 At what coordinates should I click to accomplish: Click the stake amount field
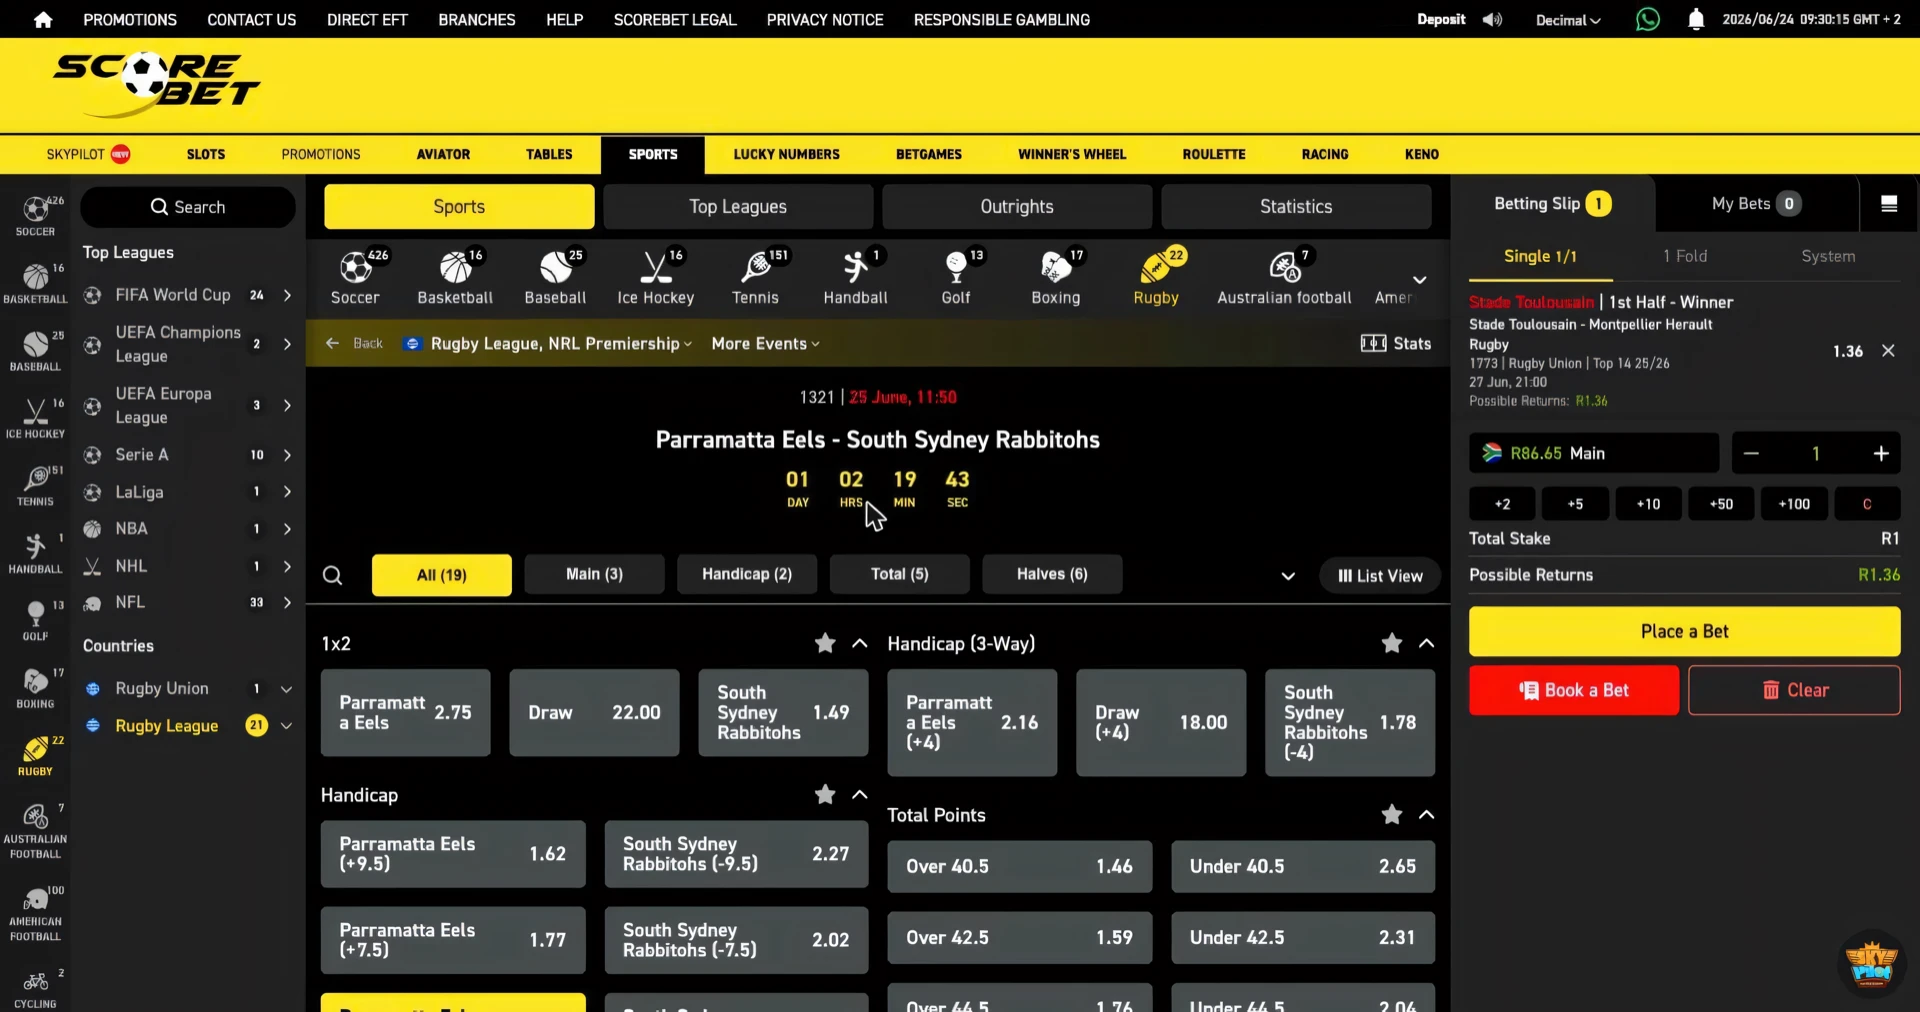click(x=1815, y=453)
